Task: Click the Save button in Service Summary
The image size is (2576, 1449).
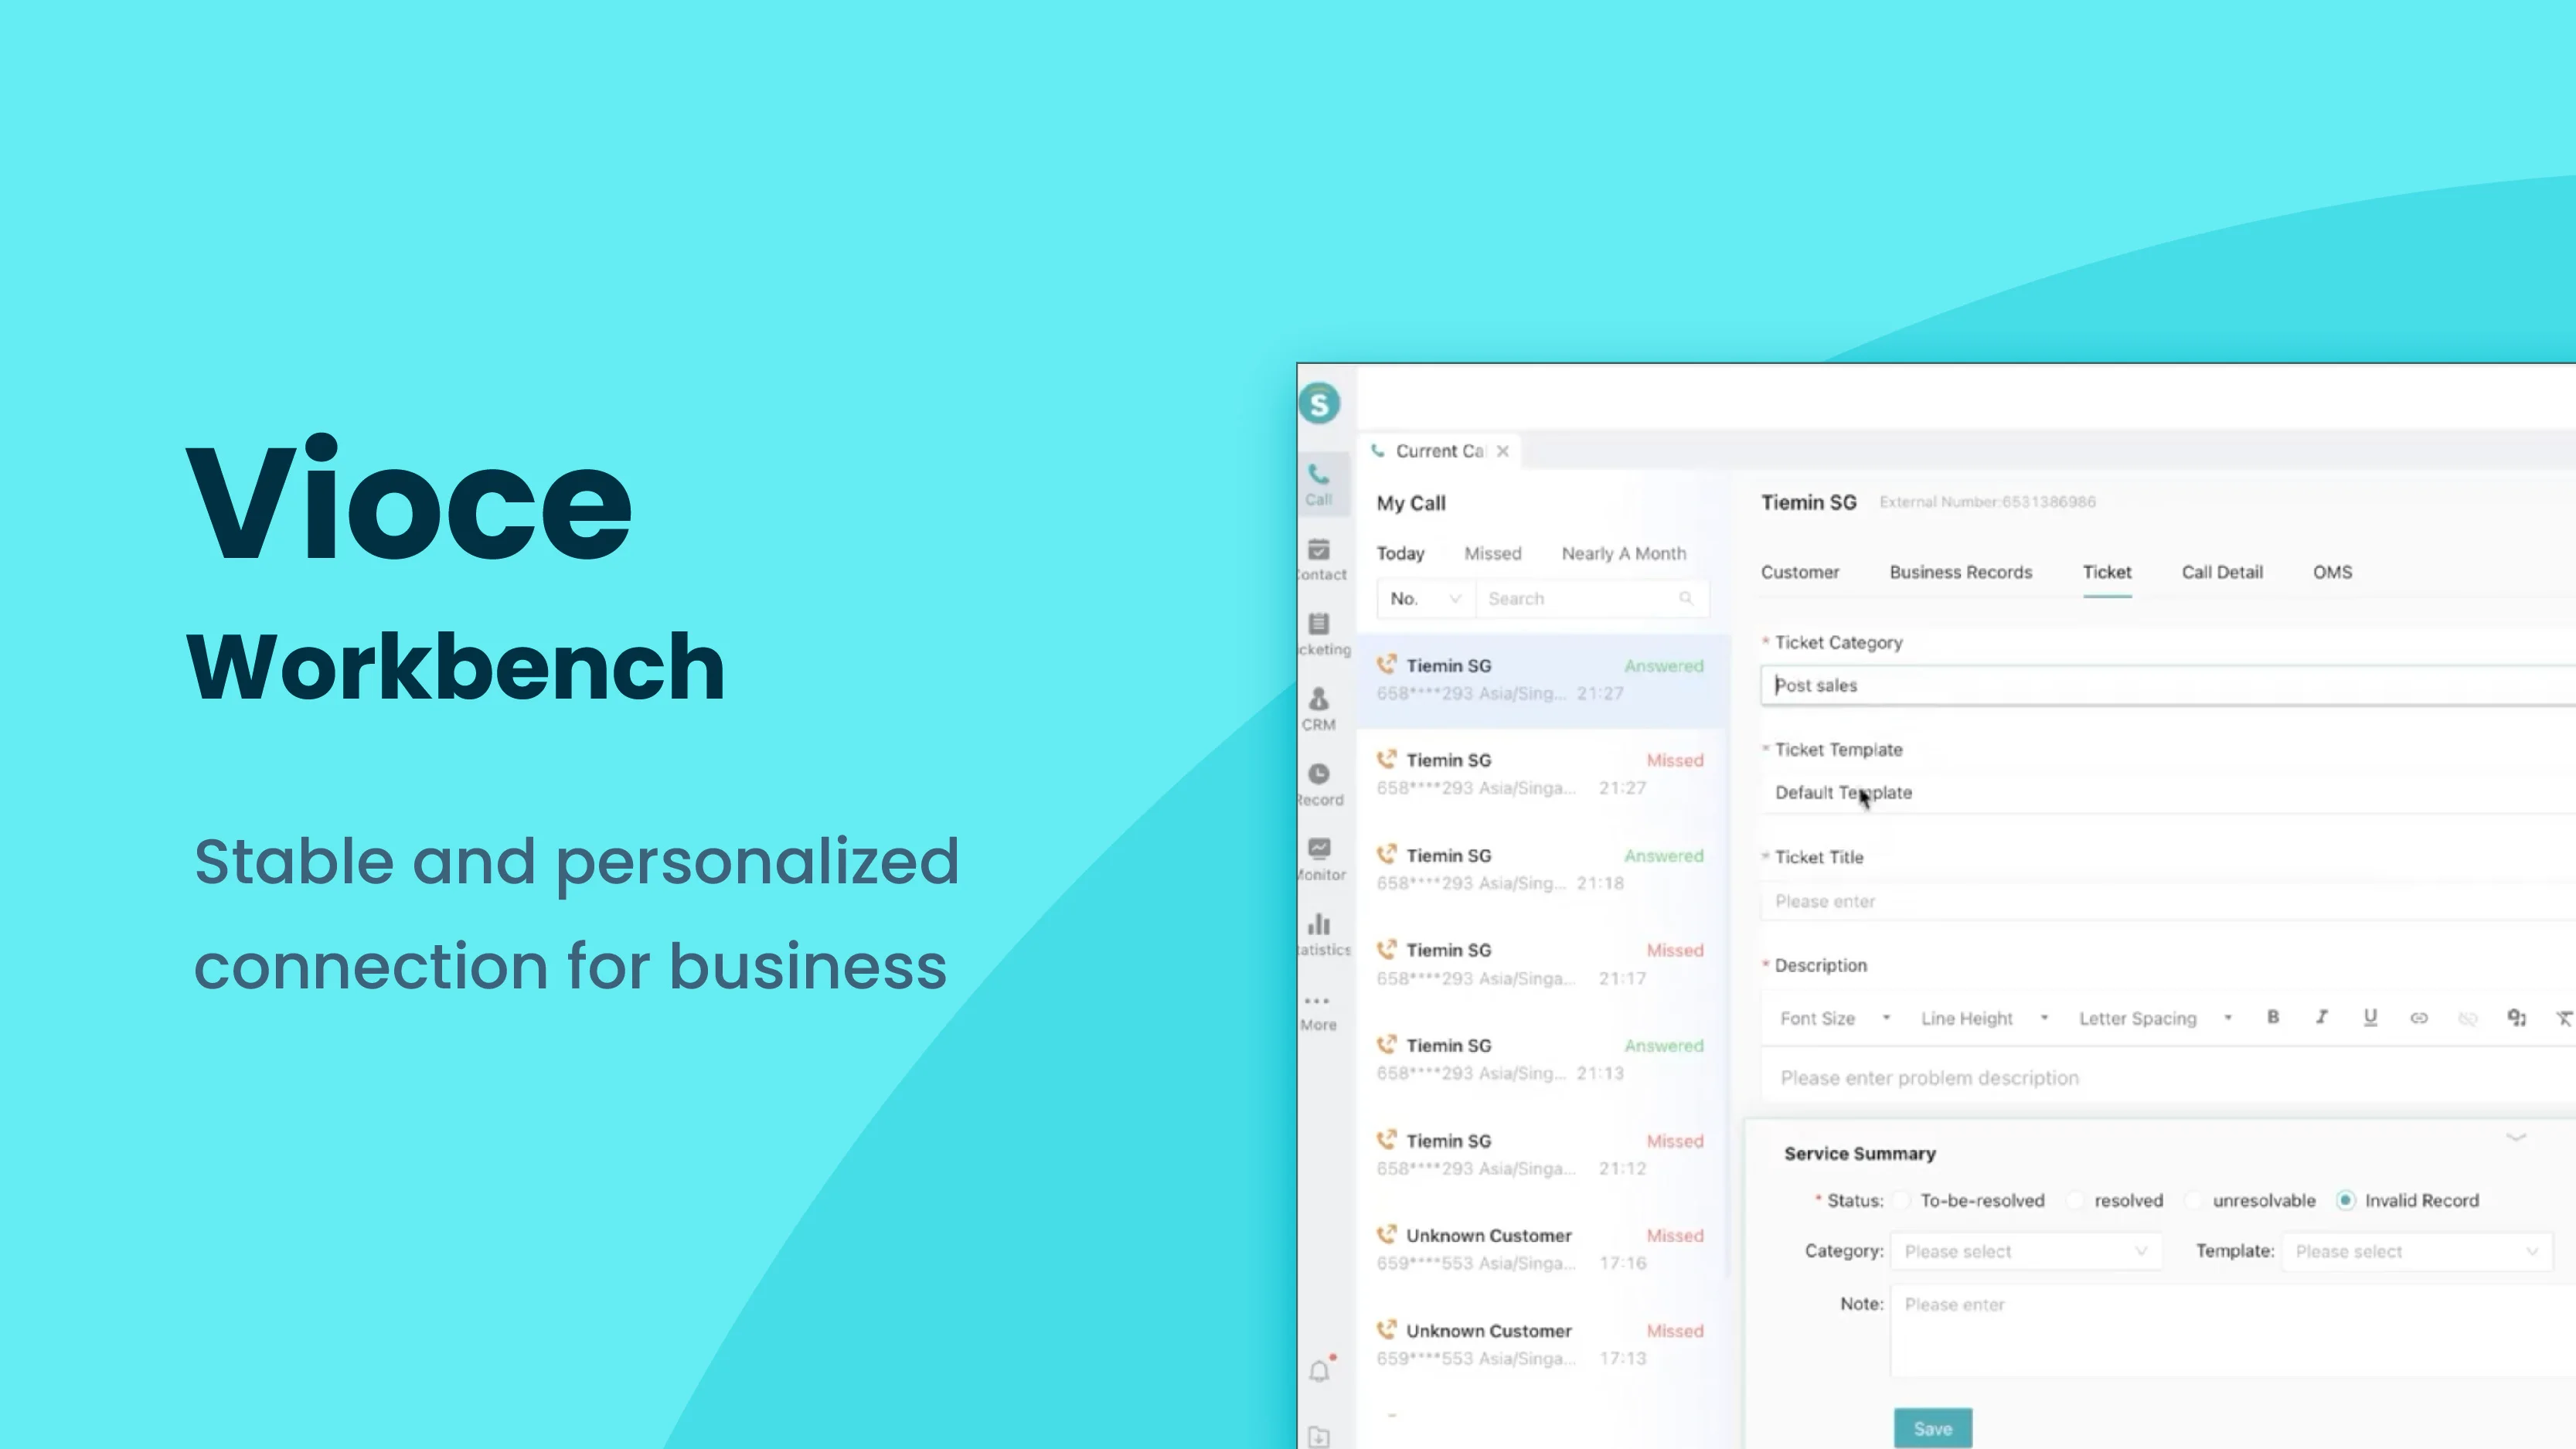Action: click(1932, 1428)
